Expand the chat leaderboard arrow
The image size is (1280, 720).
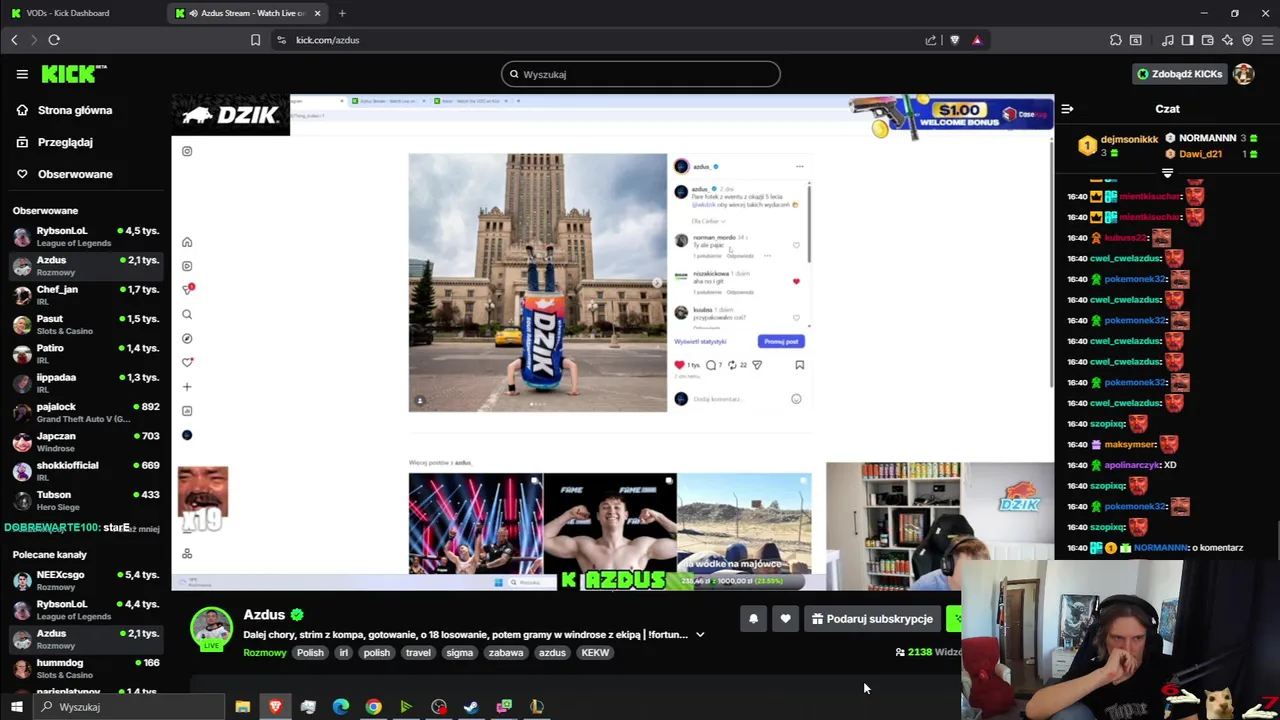coord(1167,174)
